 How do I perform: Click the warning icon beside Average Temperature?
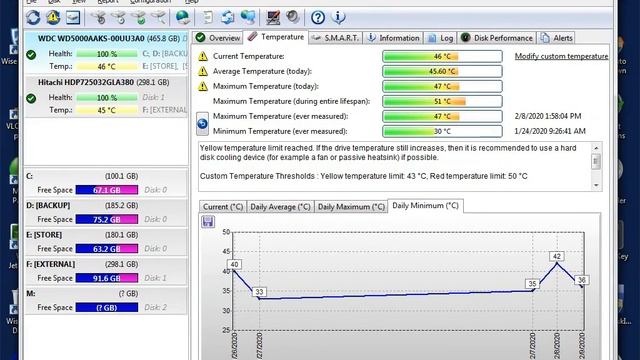coord(203,71)
